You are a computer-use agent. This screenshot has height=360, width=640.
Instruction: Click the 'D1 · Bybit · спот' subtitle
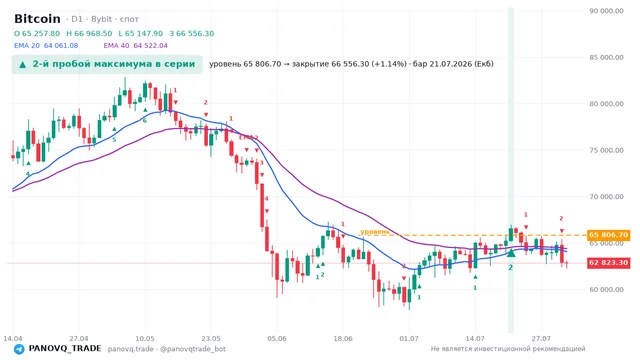[102, 19]
